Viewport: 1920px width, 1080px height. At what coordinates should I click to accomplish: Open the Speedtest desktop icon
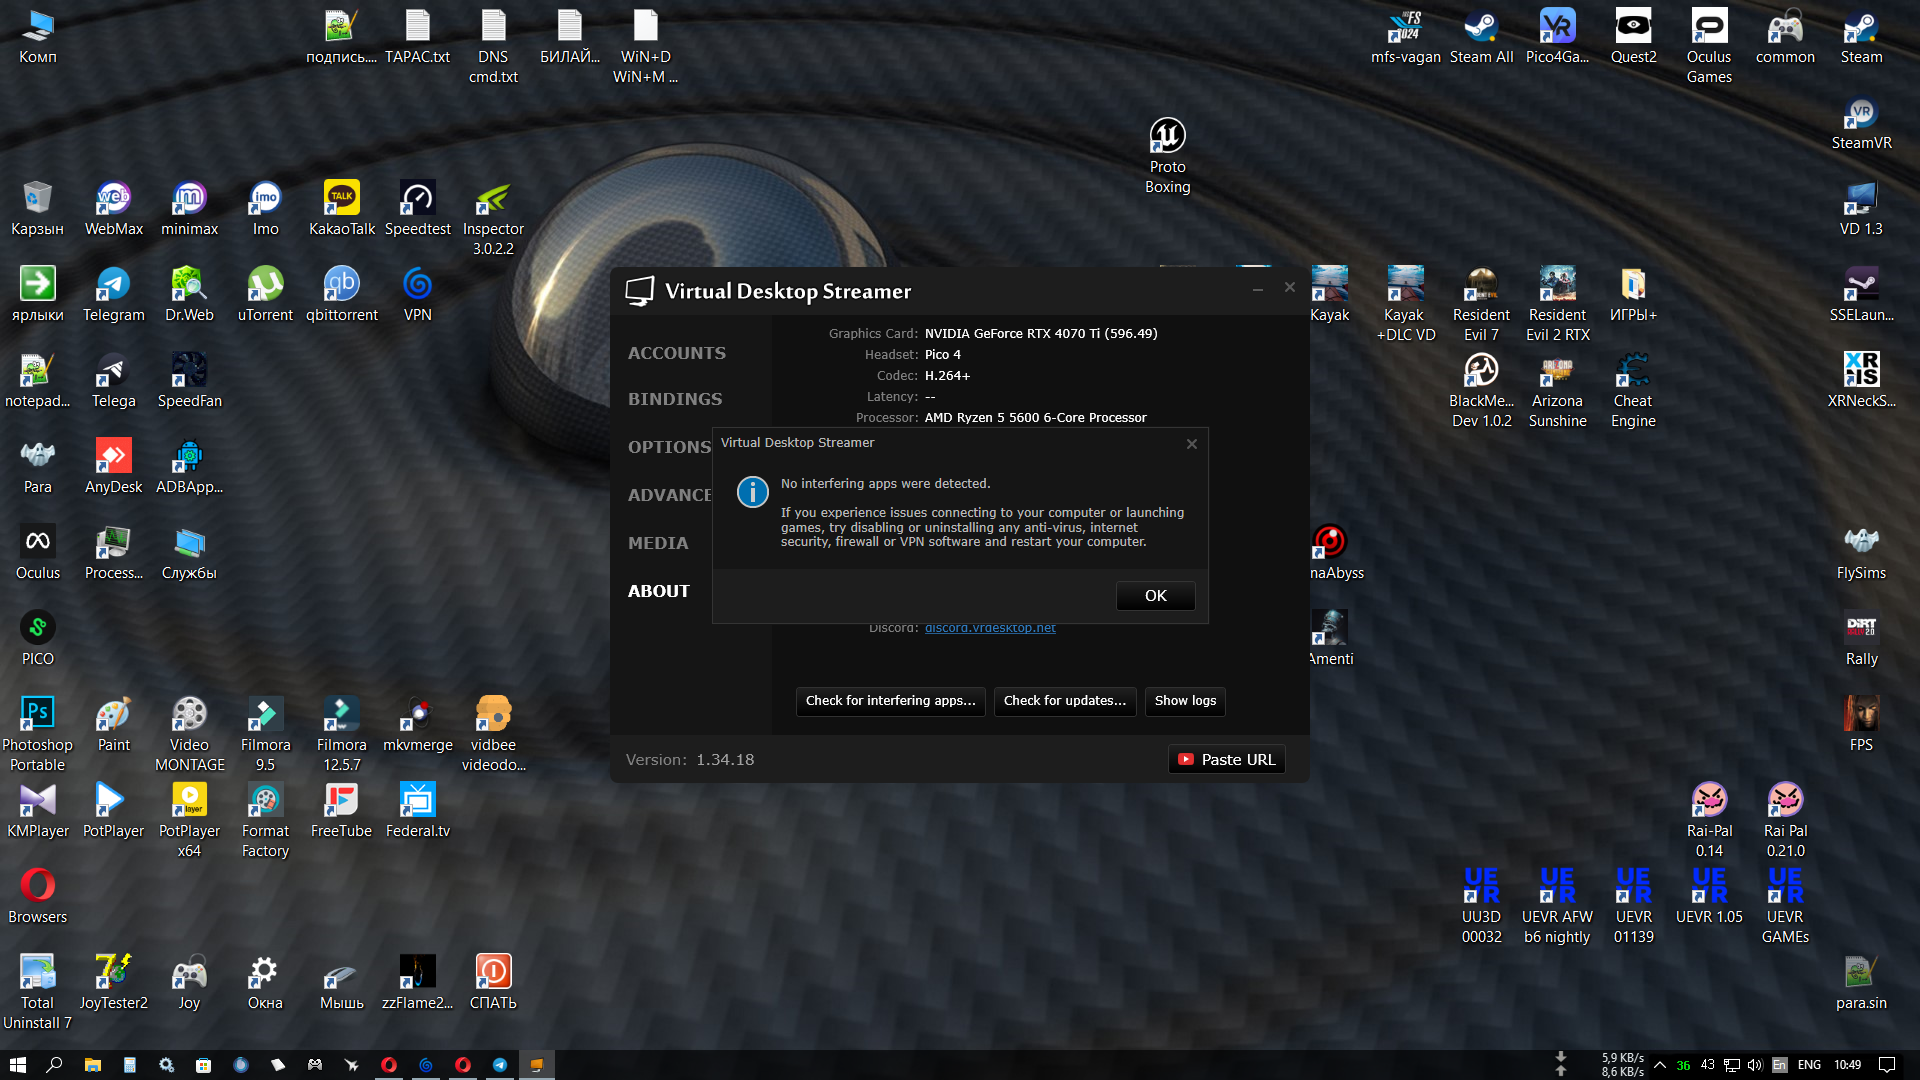[417, 209]
